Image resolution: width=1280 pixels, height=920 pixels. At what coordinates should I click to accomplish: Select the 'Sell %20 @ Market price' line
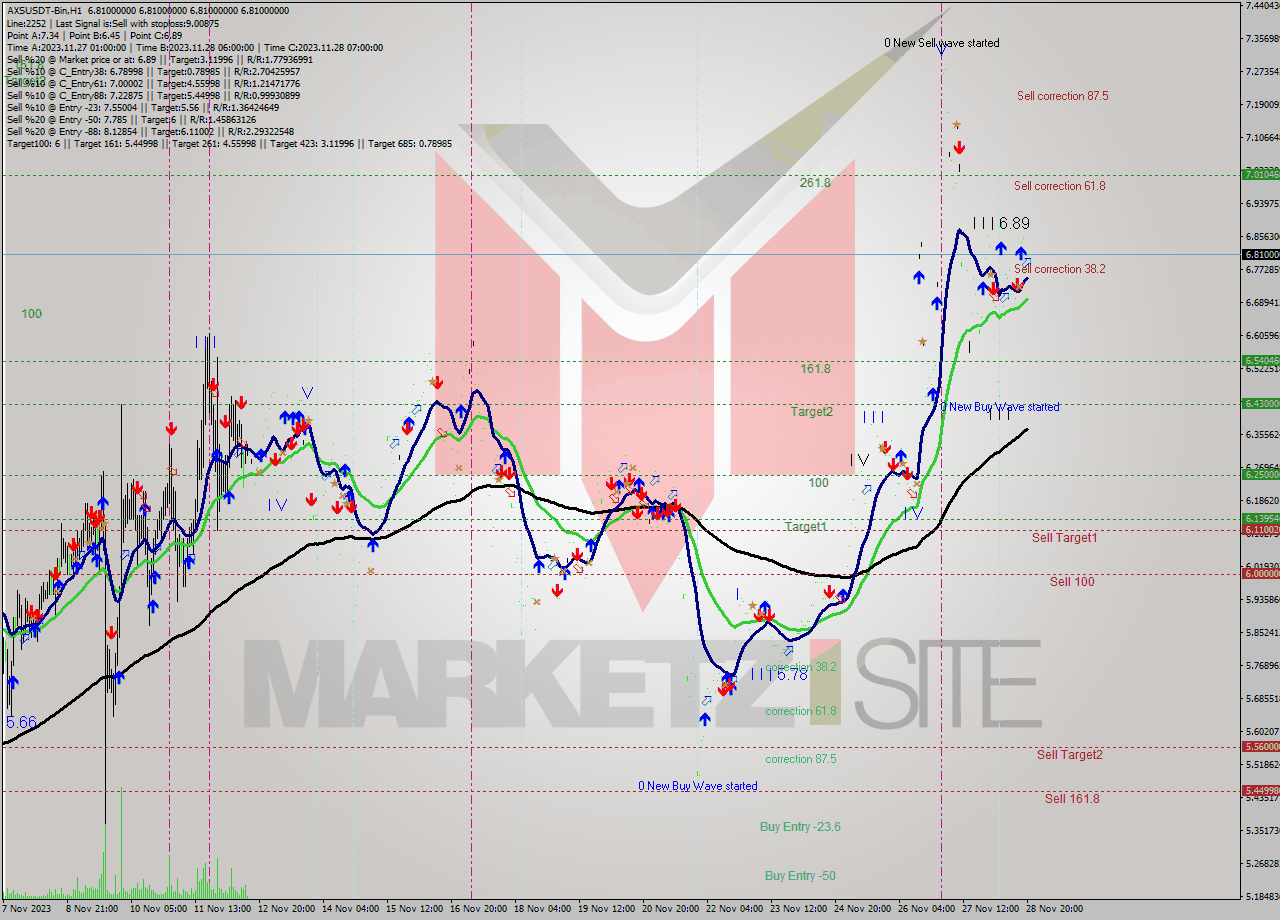[160, 59]
